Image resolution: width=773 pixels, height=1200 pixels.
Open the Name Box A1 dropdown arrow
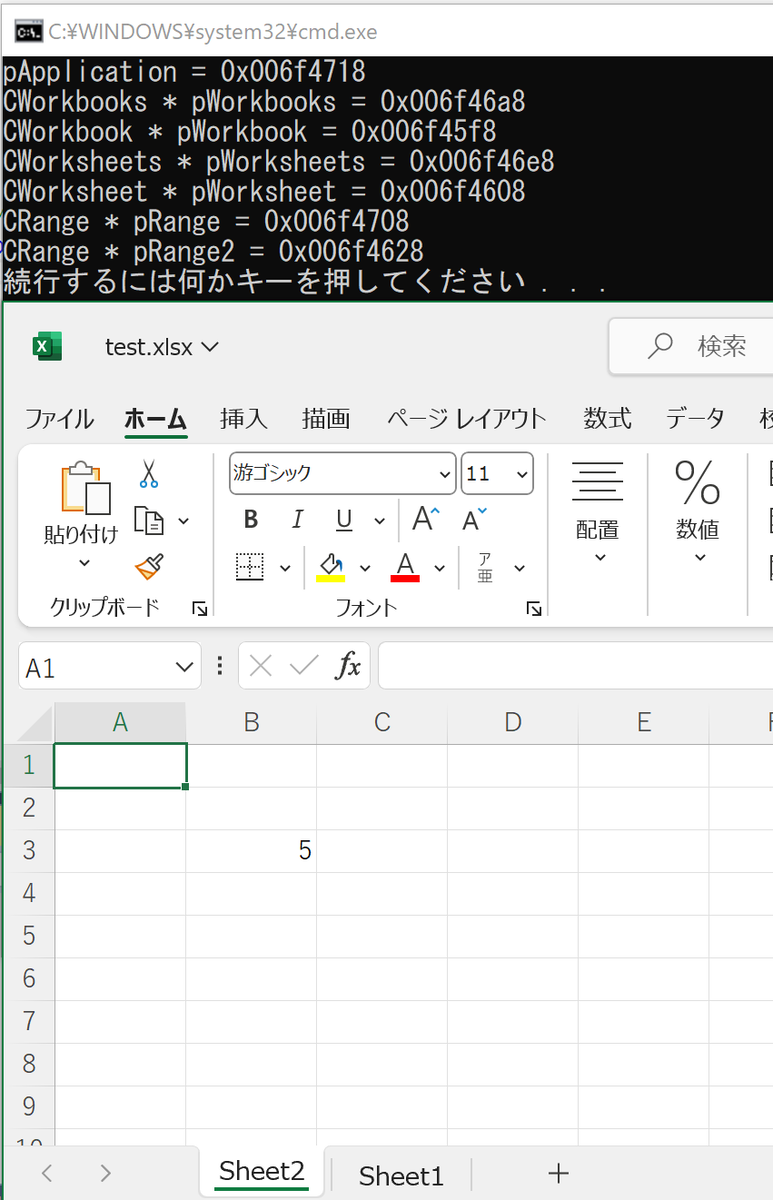tap(184, 667)
